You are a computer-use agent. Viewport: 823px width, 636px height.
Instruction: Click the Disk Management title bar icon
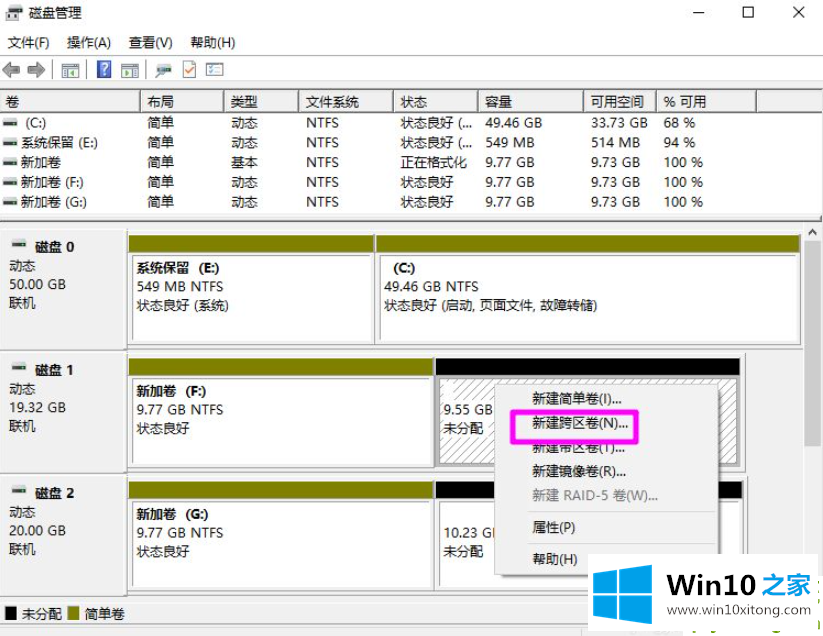[x=14, y=13]
